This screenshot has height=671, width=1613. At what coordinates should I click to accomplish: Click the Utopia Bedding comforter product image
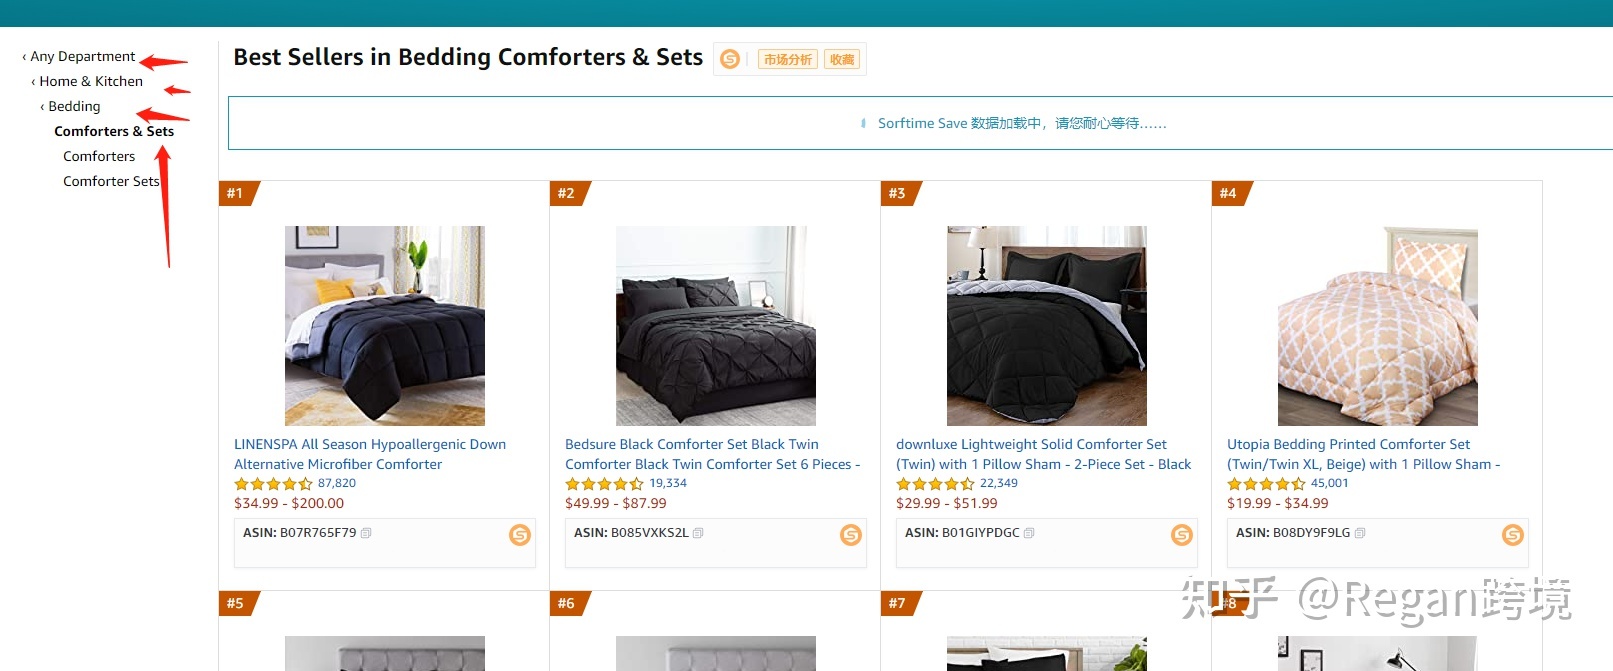click(1377, 326)
